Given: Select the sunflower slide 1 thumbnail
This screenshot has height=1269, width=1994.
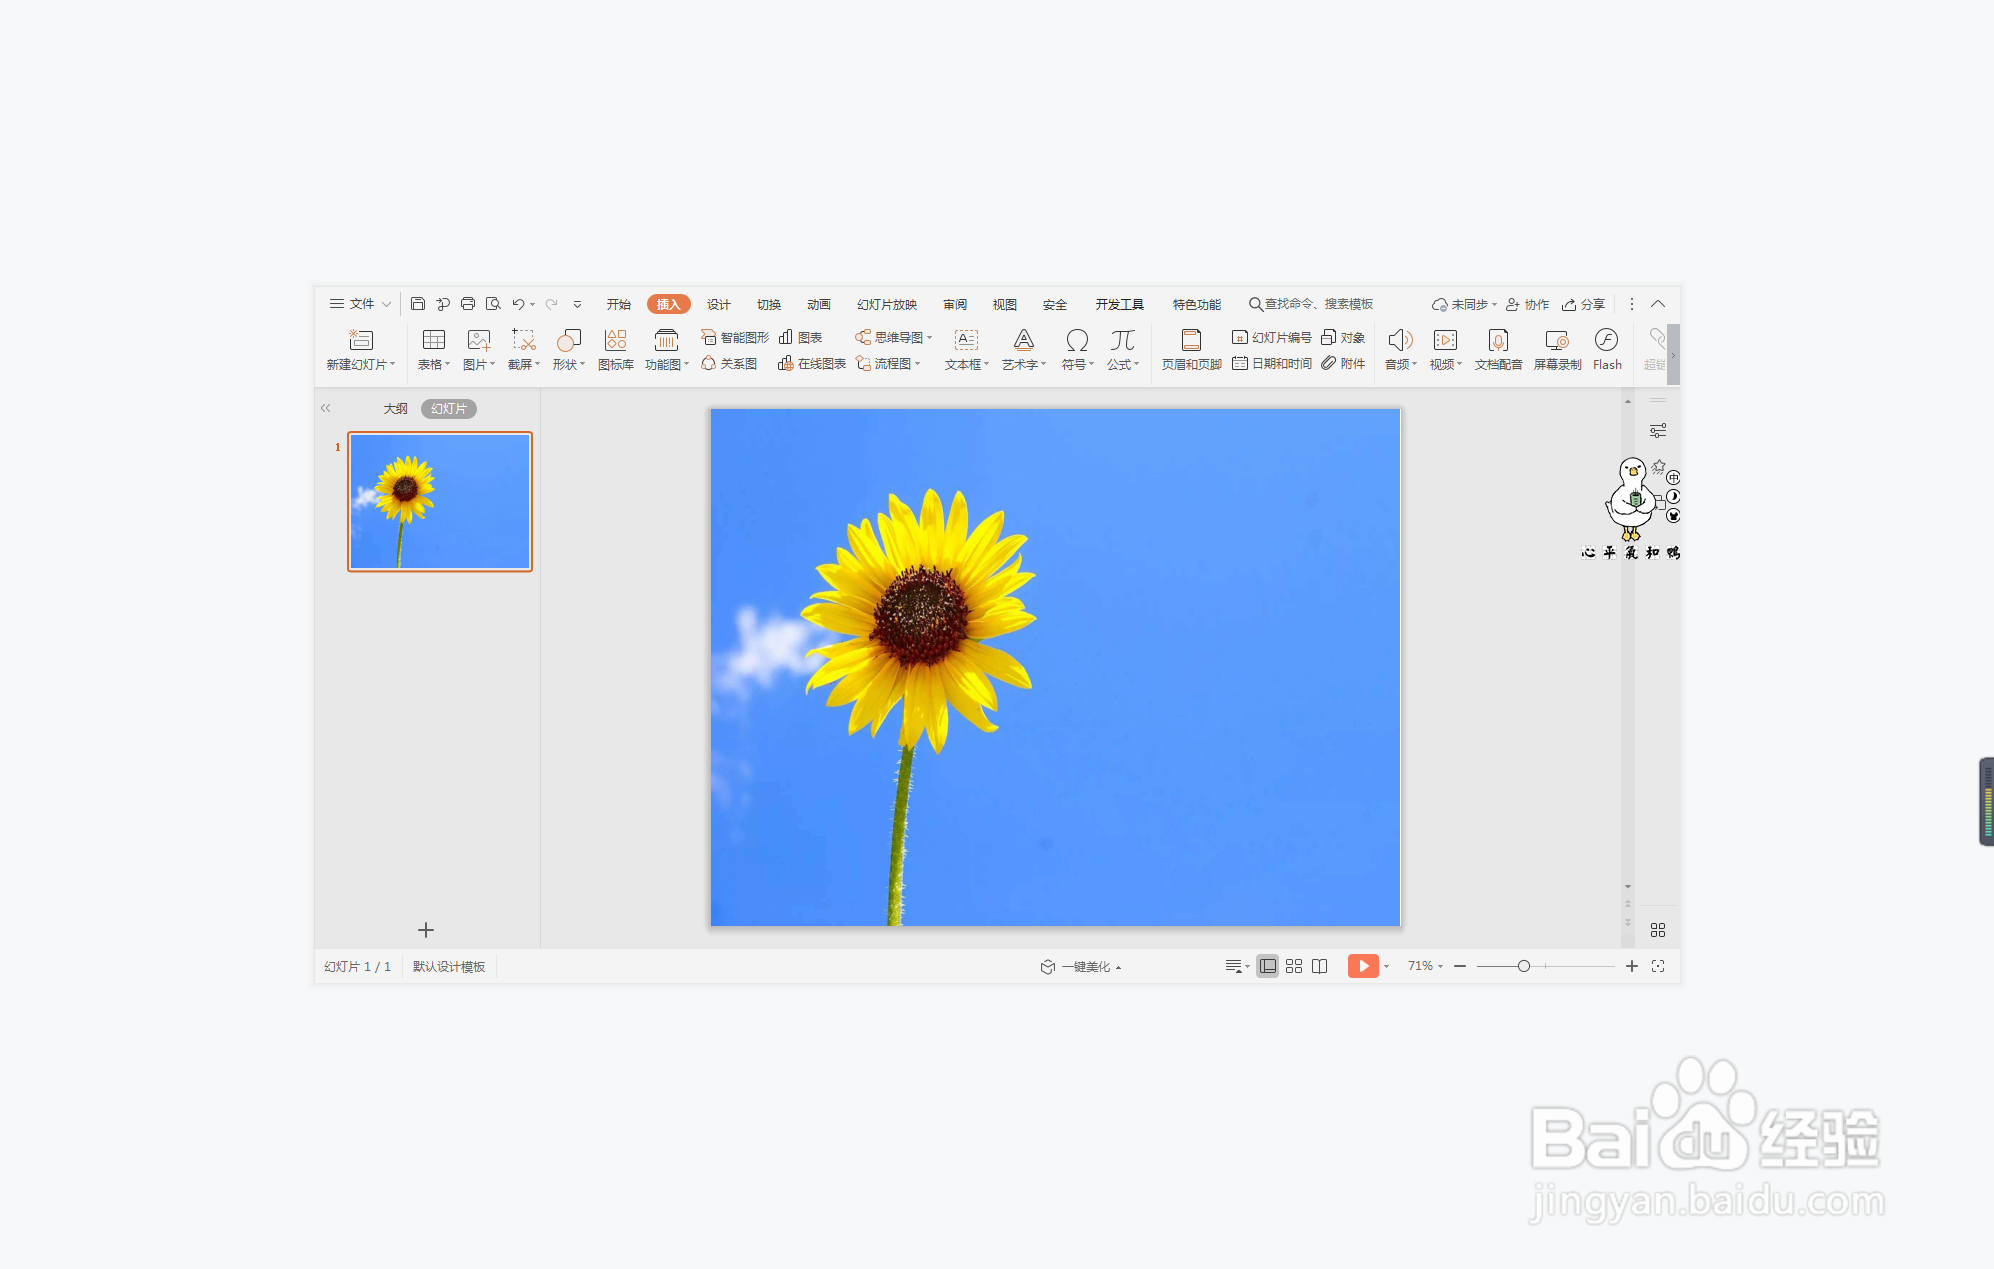Looking at the screenshot, I should (x=440, y=502).
